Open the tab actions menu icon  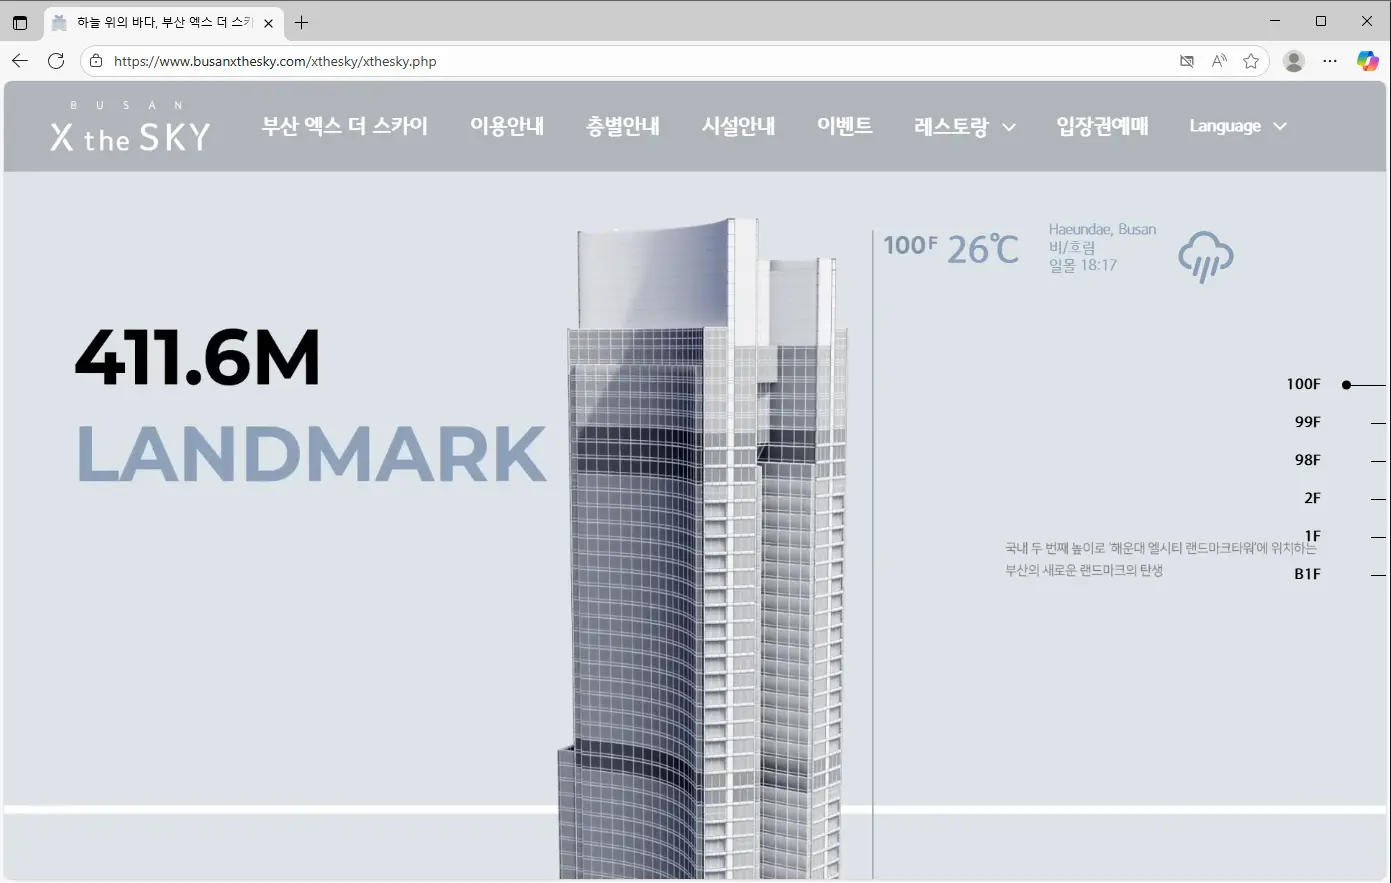(x=20, y=22)
